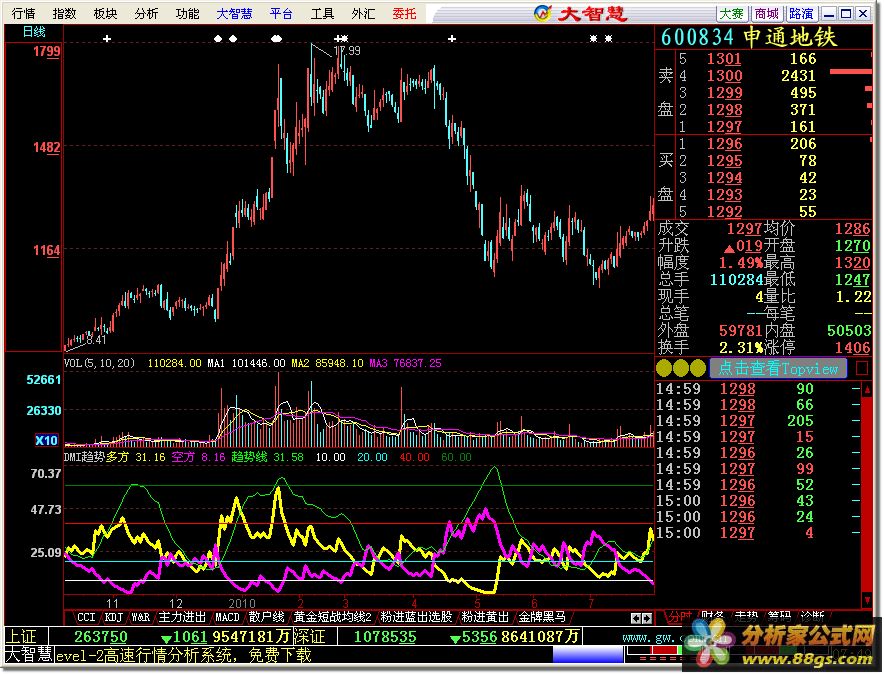Click the buy level 5 price 1292
The width and height of the screenshot is (884, 674).
coord(724,212)
